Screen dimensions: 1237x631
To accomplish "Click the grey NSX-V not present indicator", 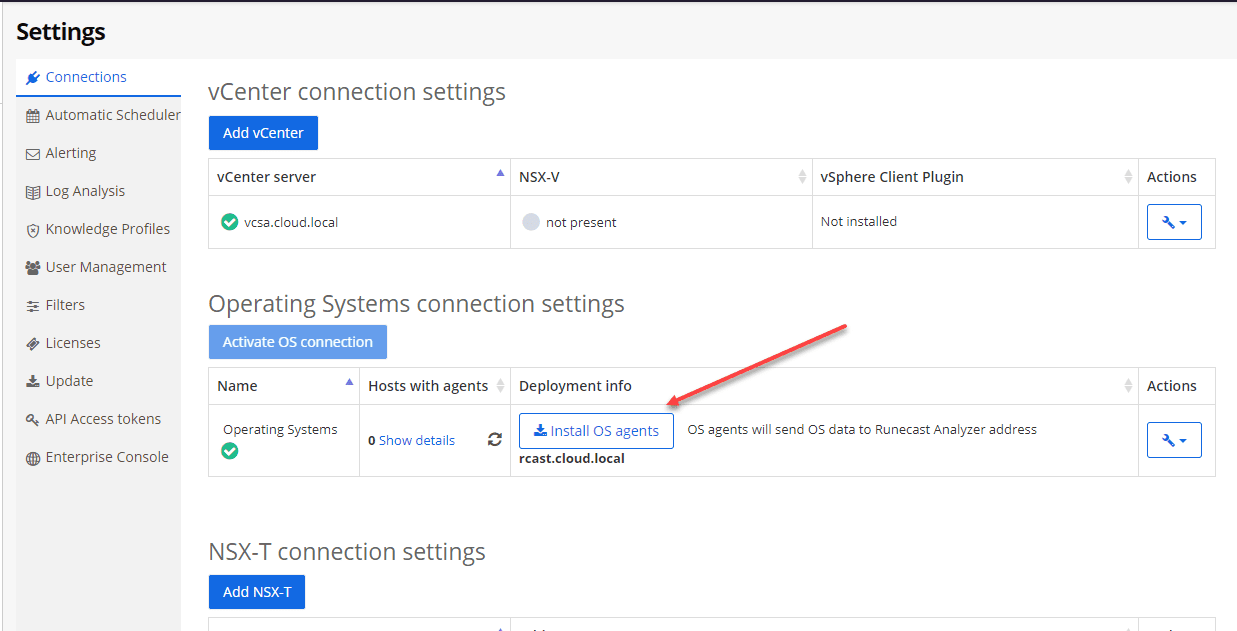I will [531, 222].
